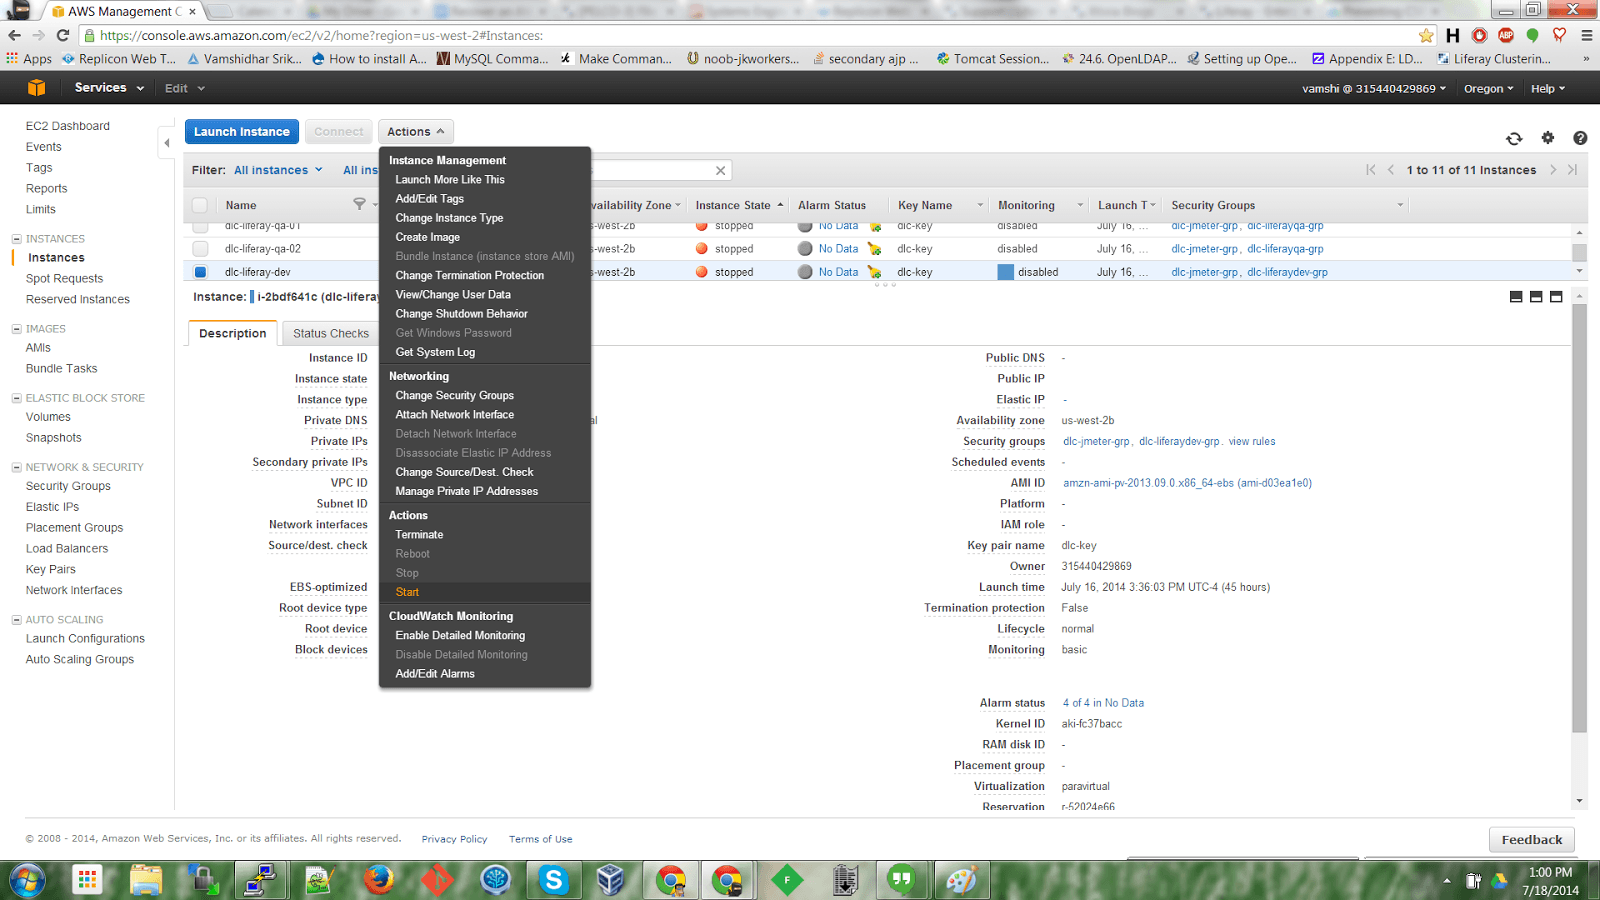Click the alarm bell icon on dlc-liferay-dev row
Screen dimensions: 1600x900
coord(873,271)
